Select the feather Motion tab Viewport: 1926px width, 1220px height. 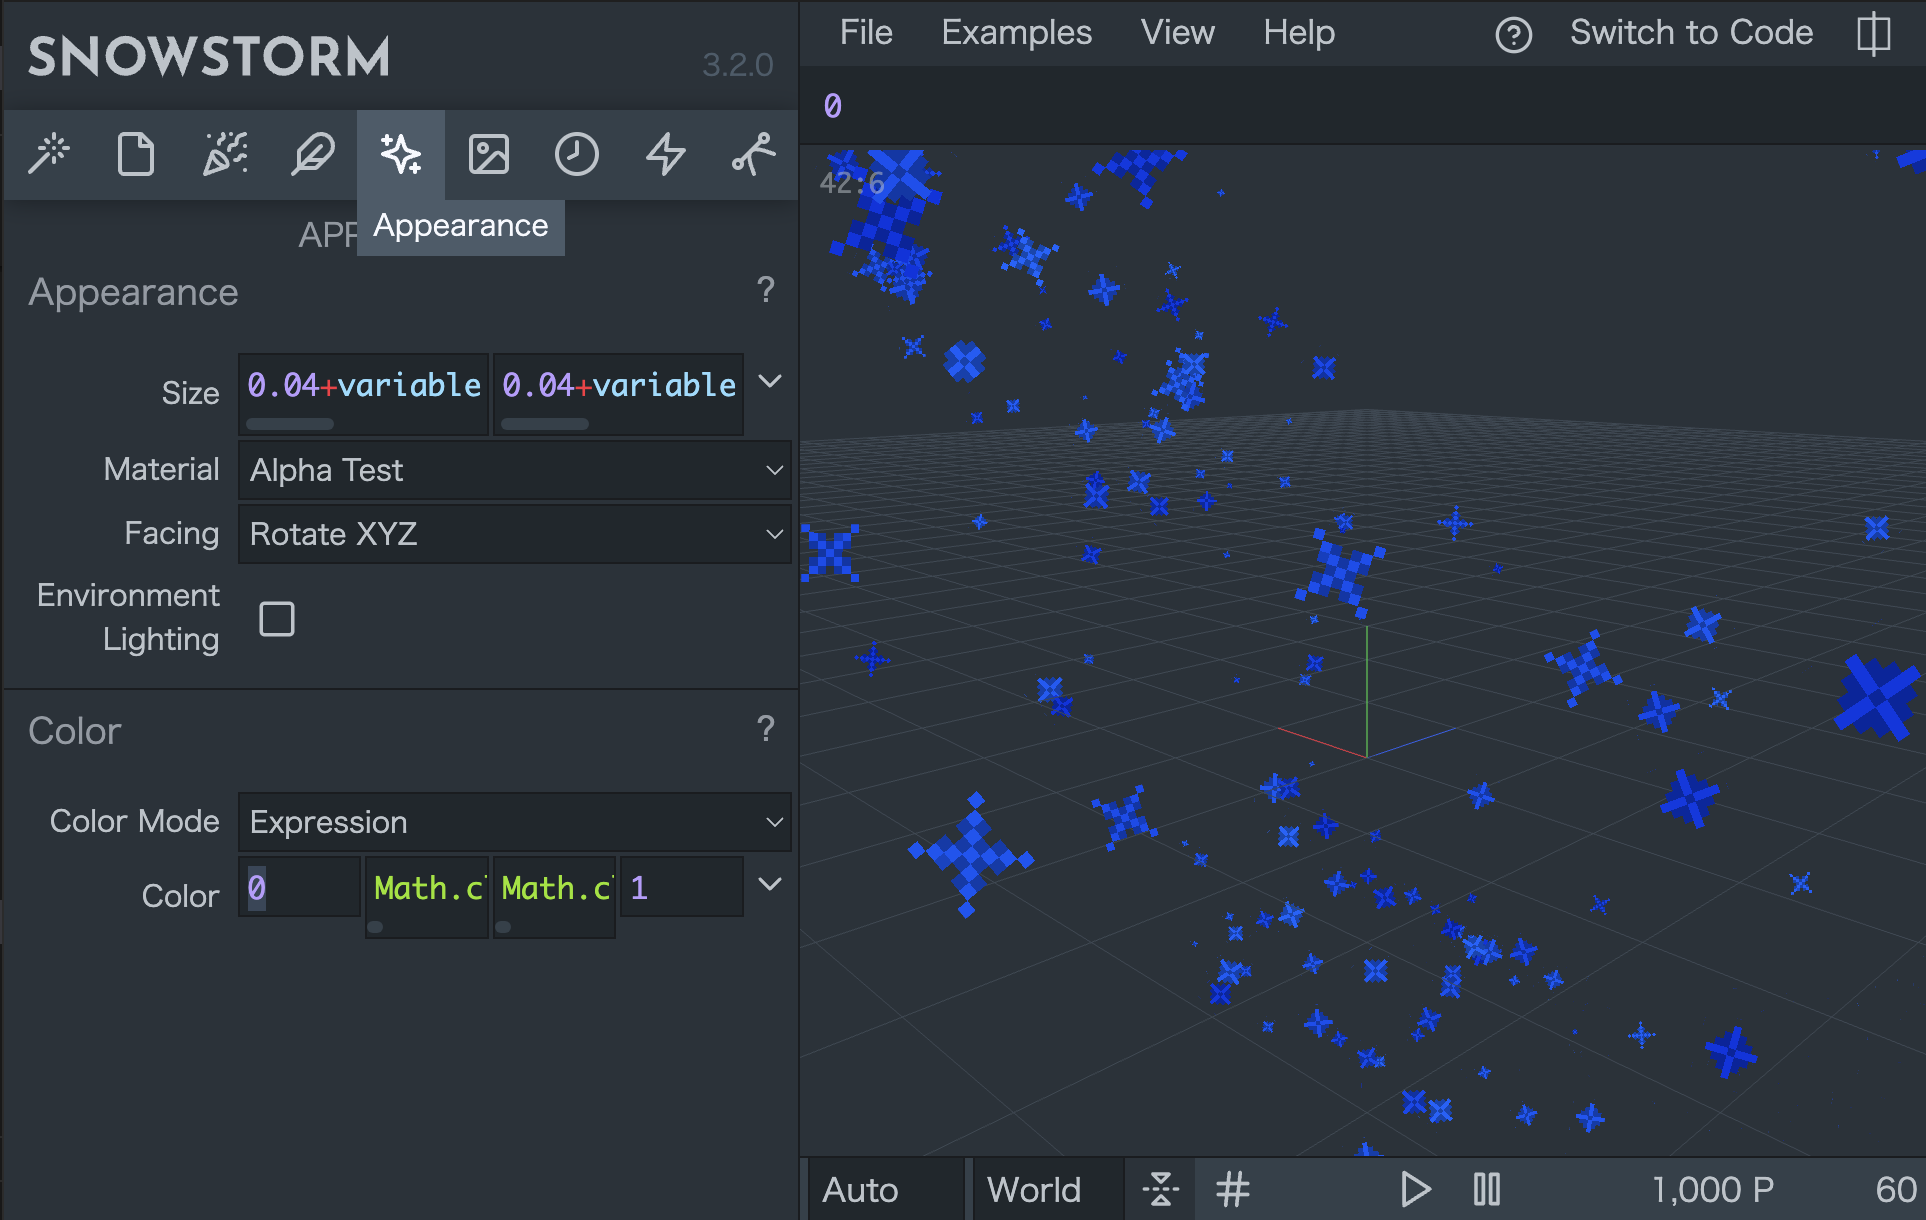[312, 155]
